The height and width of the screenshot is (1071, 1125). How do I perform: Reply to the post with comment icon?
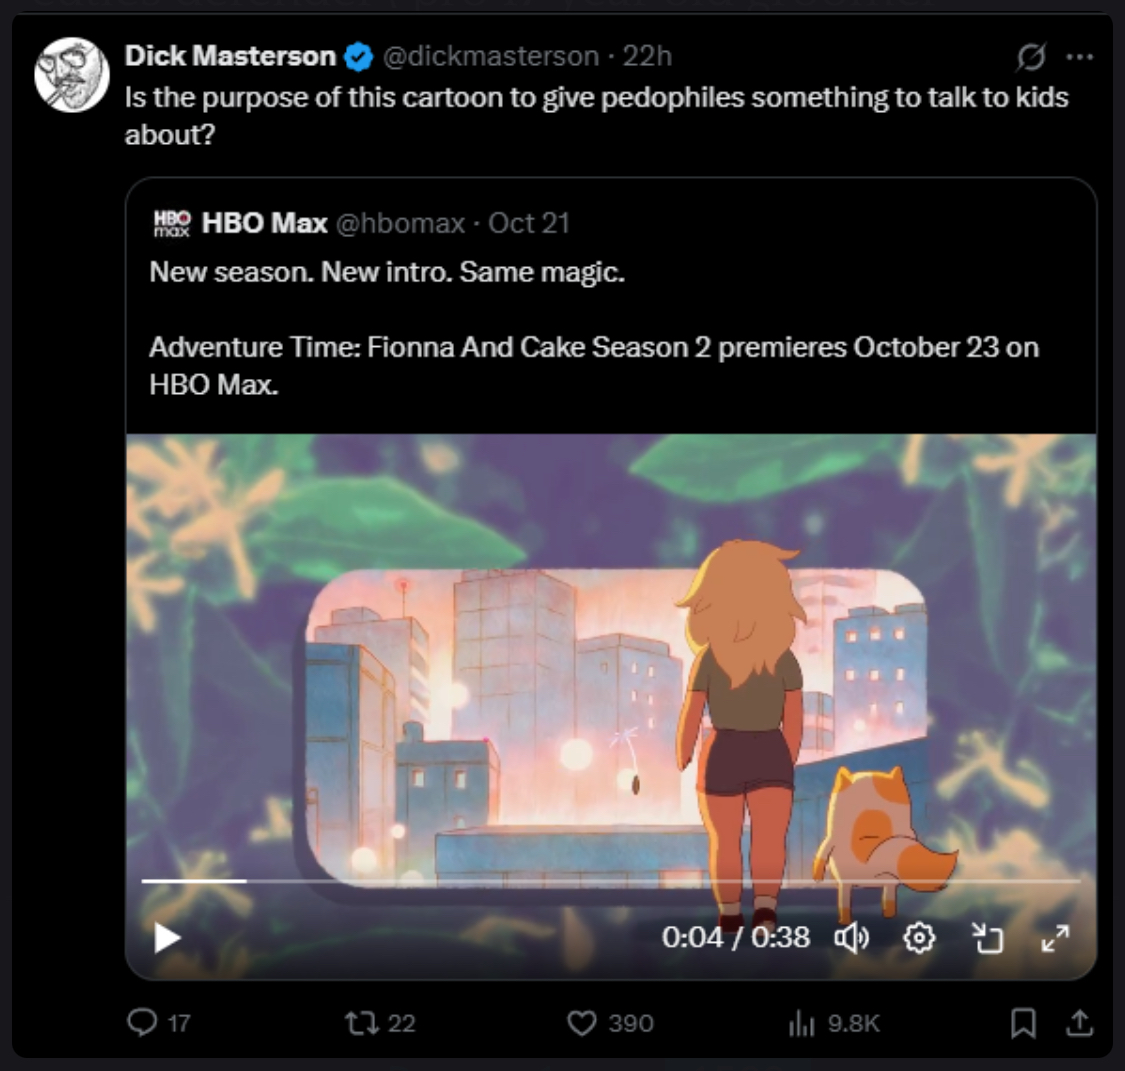[159, 1022]
